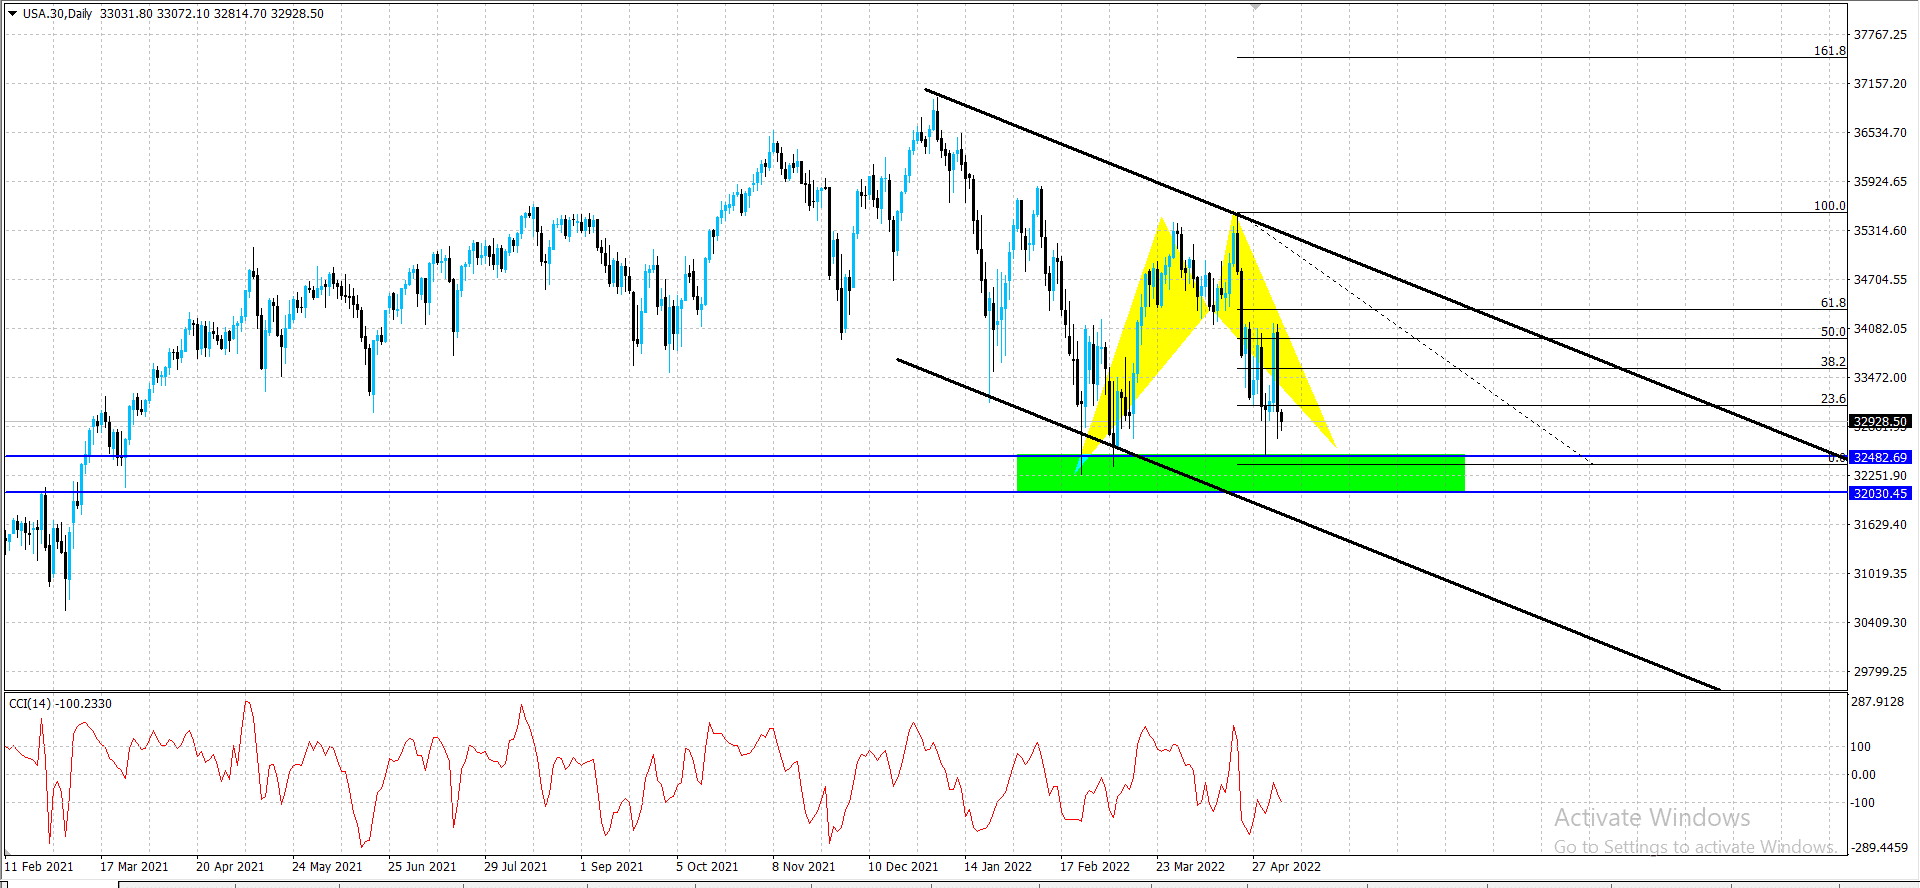Click the Activate Windows watermark text

(1652, 817)
